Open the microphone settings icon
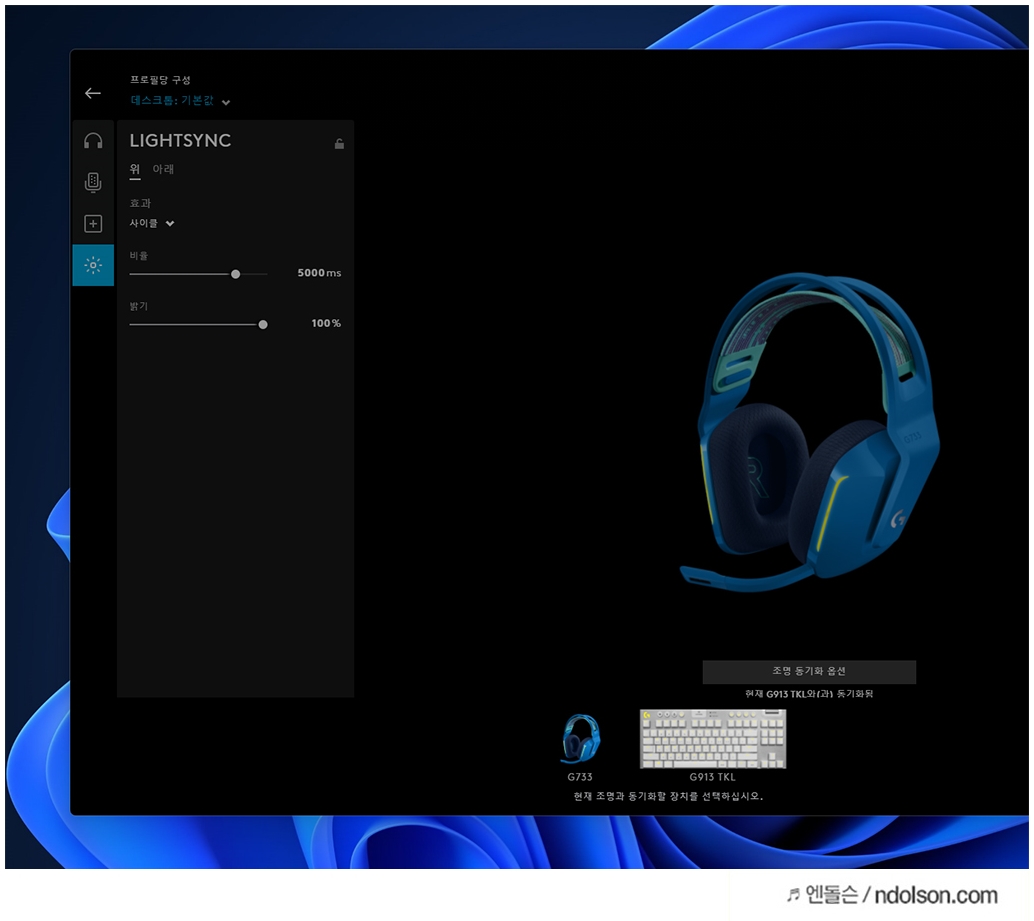Screen dimensions: 1034x921 93,183
